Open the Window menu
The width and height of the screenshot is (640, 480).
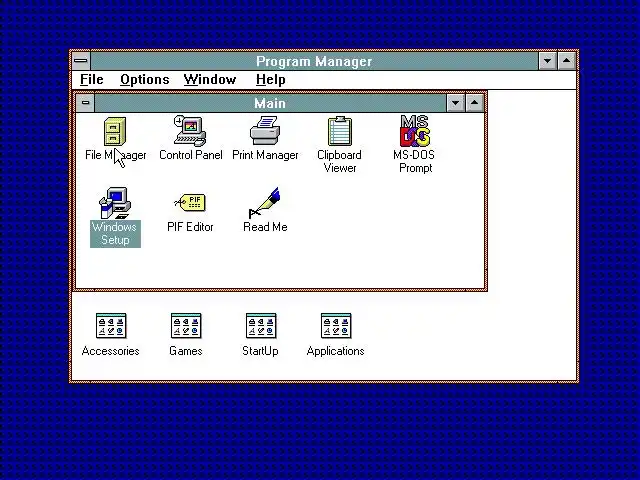210,80
